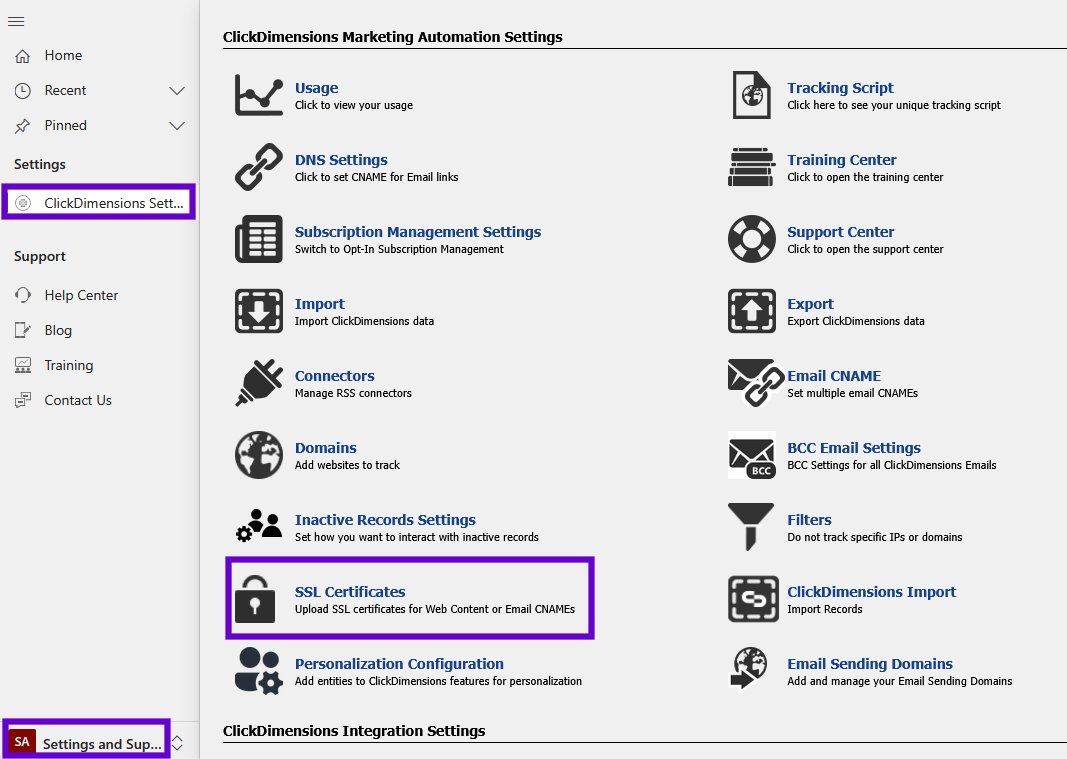Open the Settings and Support area label
The height and width of the screenshot is (759, 1067).
(x=102, y=744)
